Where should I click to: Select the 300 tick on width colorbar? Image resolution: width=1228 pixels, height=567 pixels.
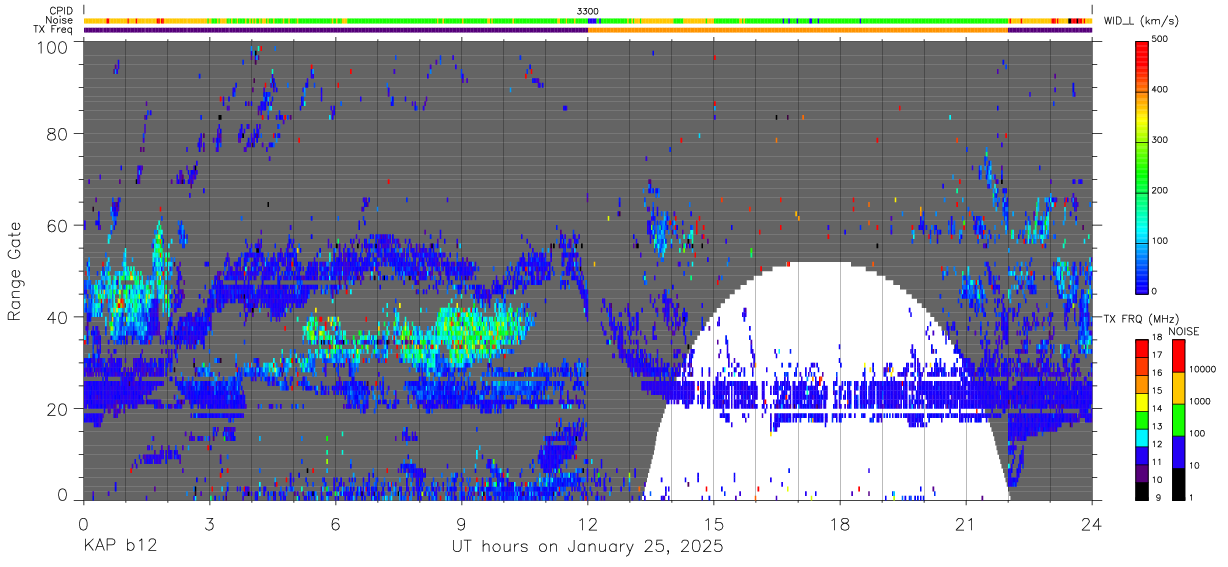(1161, 140)
